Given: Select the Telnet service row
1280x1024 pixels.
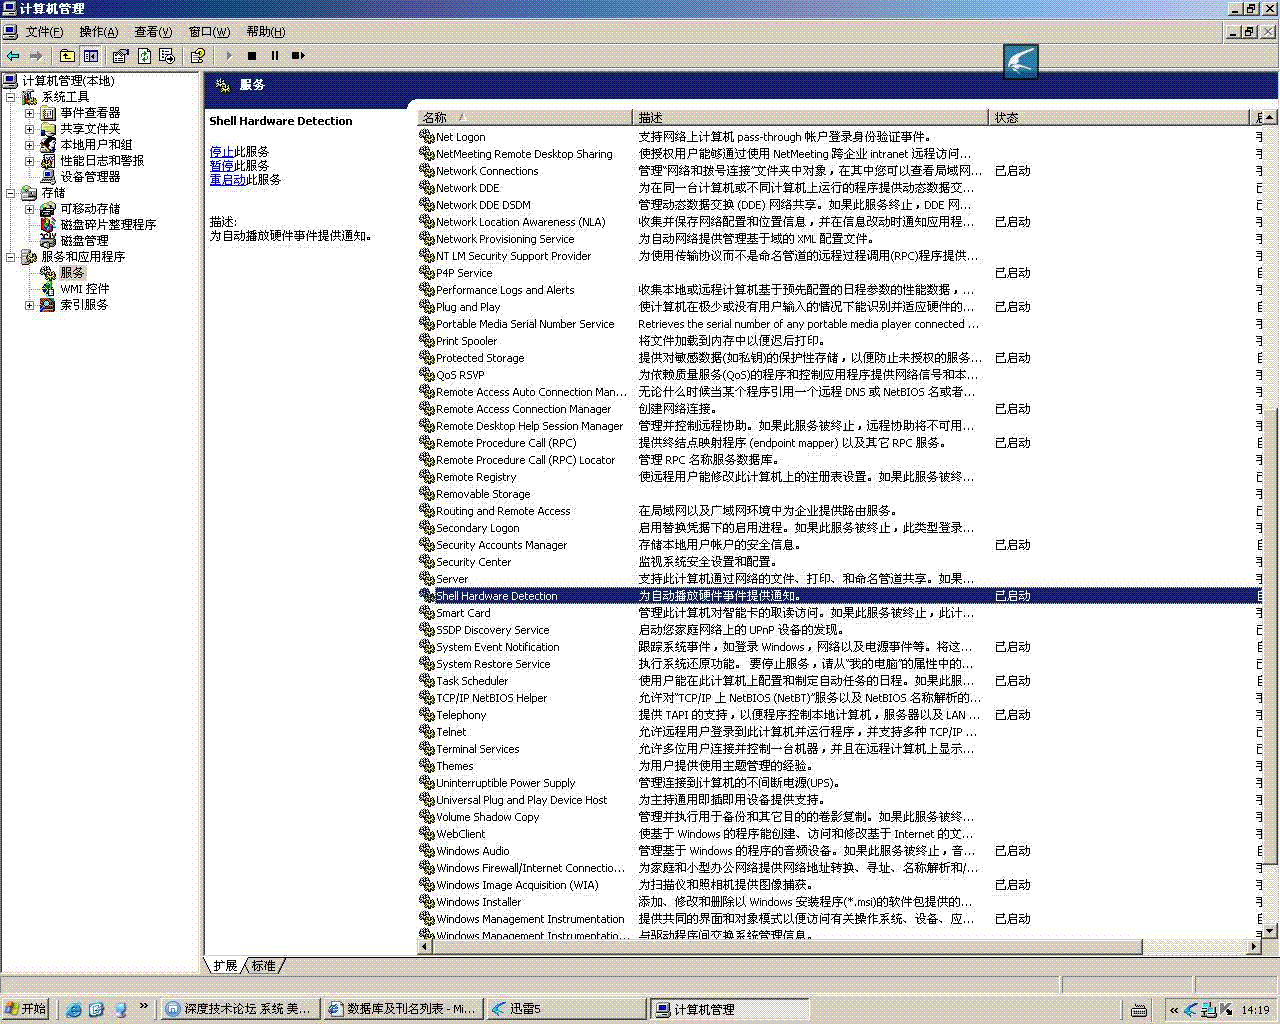Looking at the screenshot, I should point(840,732).
